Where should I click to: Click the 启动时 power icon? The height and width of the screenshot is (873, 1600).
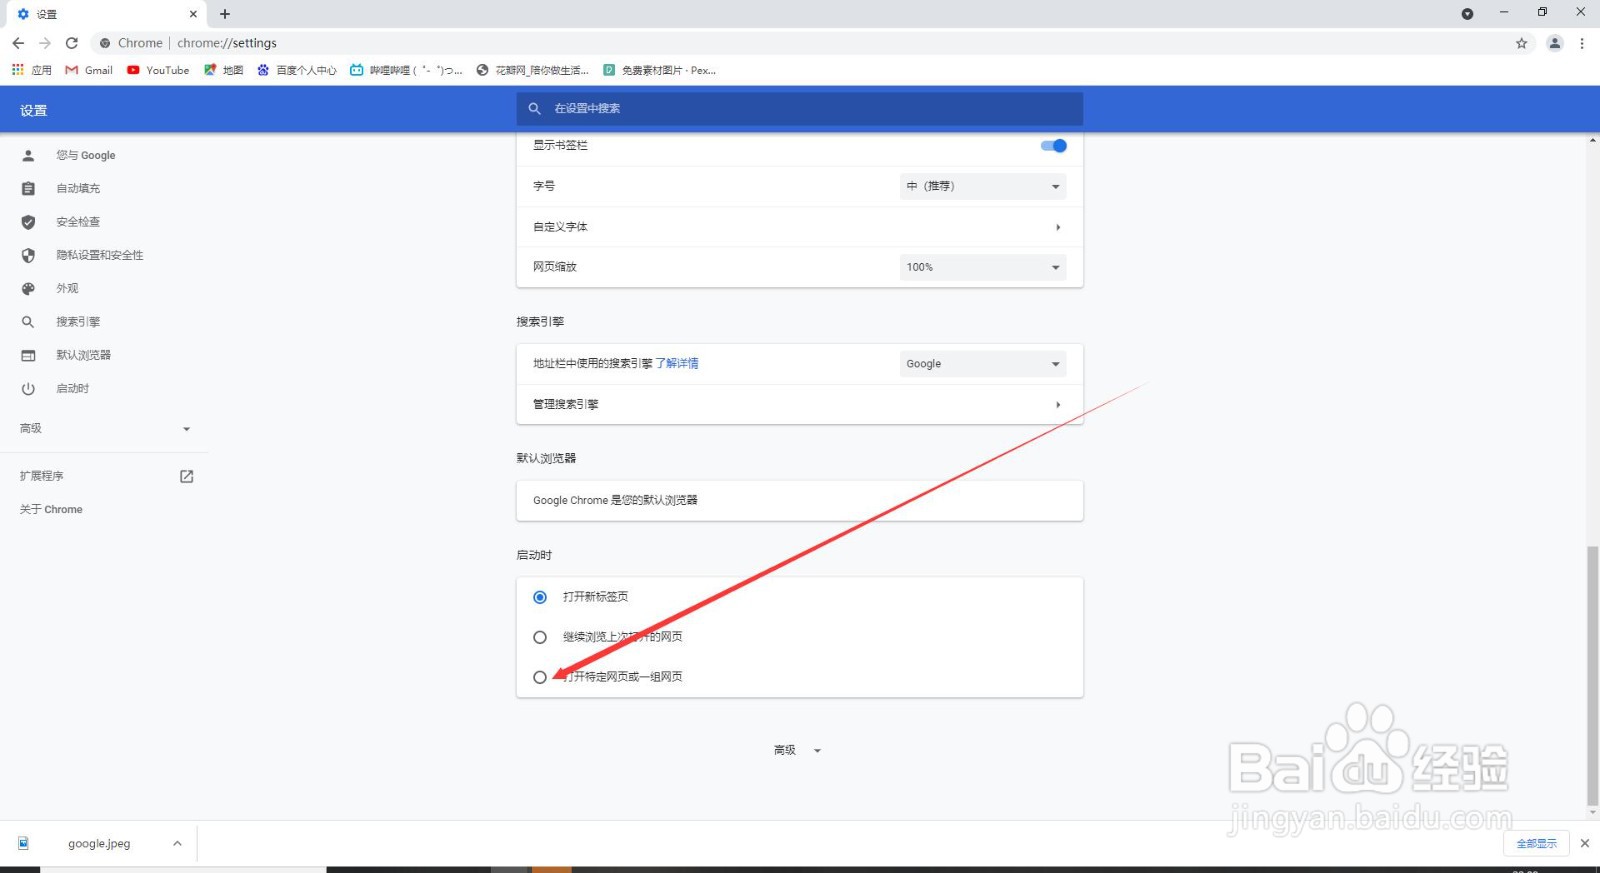click(28, 388)
